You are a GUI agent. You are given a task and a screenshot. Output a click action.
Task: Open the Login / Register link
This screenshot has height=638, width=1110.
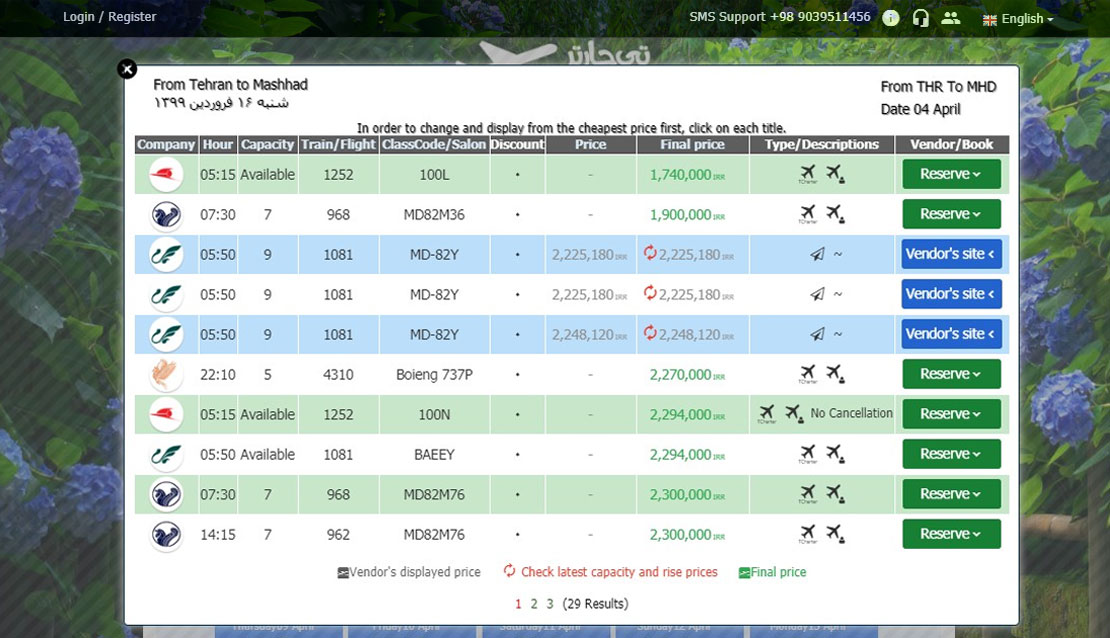pos(110,17)
